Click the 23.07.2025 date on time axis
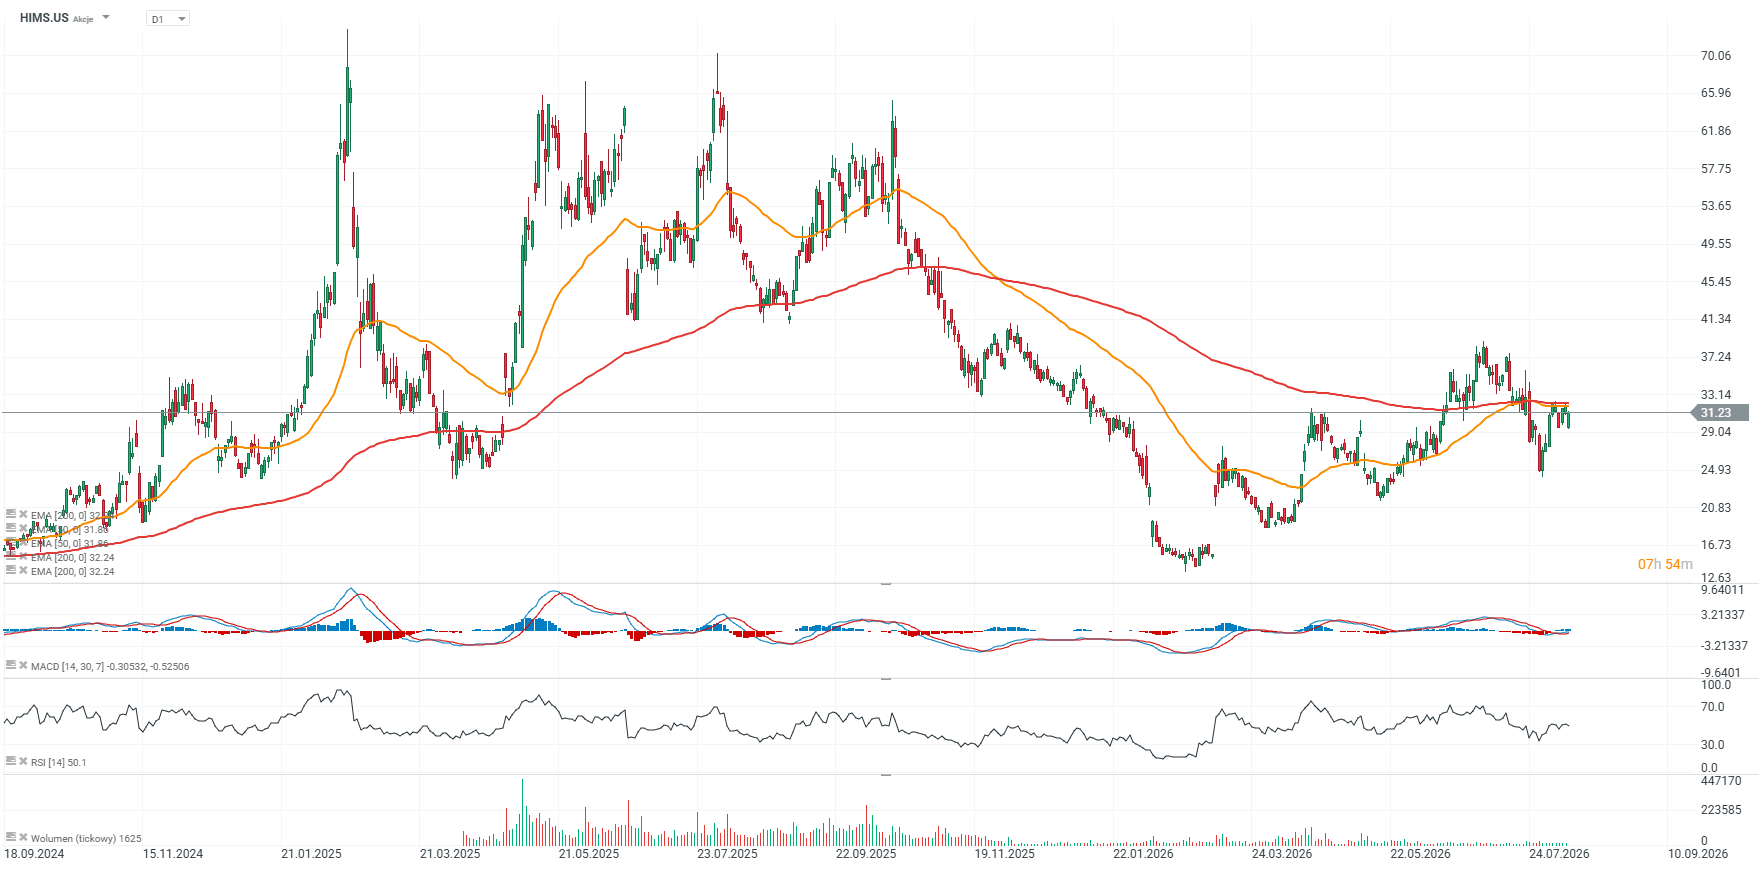Screen dimensions: 1761x872 click(x=727, y=854)
